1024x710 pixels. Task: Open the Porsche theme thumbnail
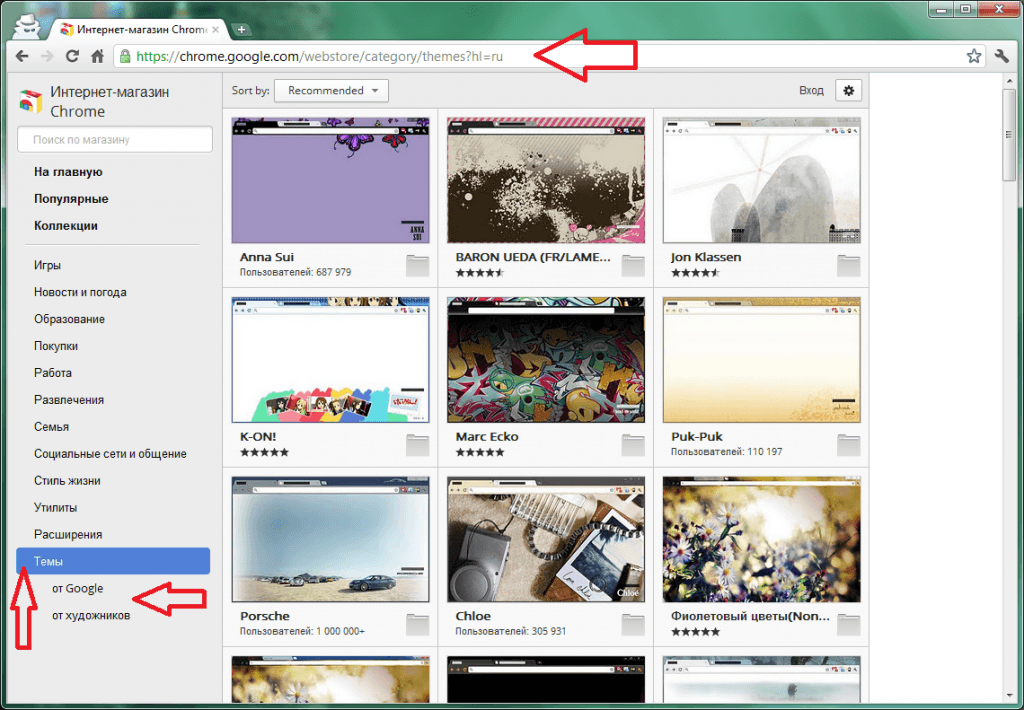(330, 540)
